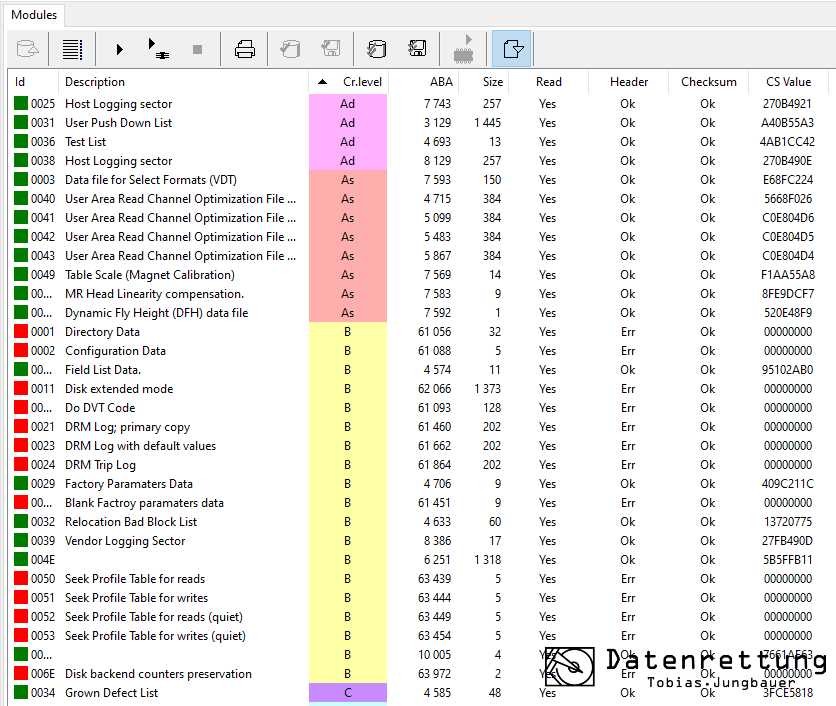Sort by the Header column header
This screenshot has height=706, width=836.
[629, 82]
